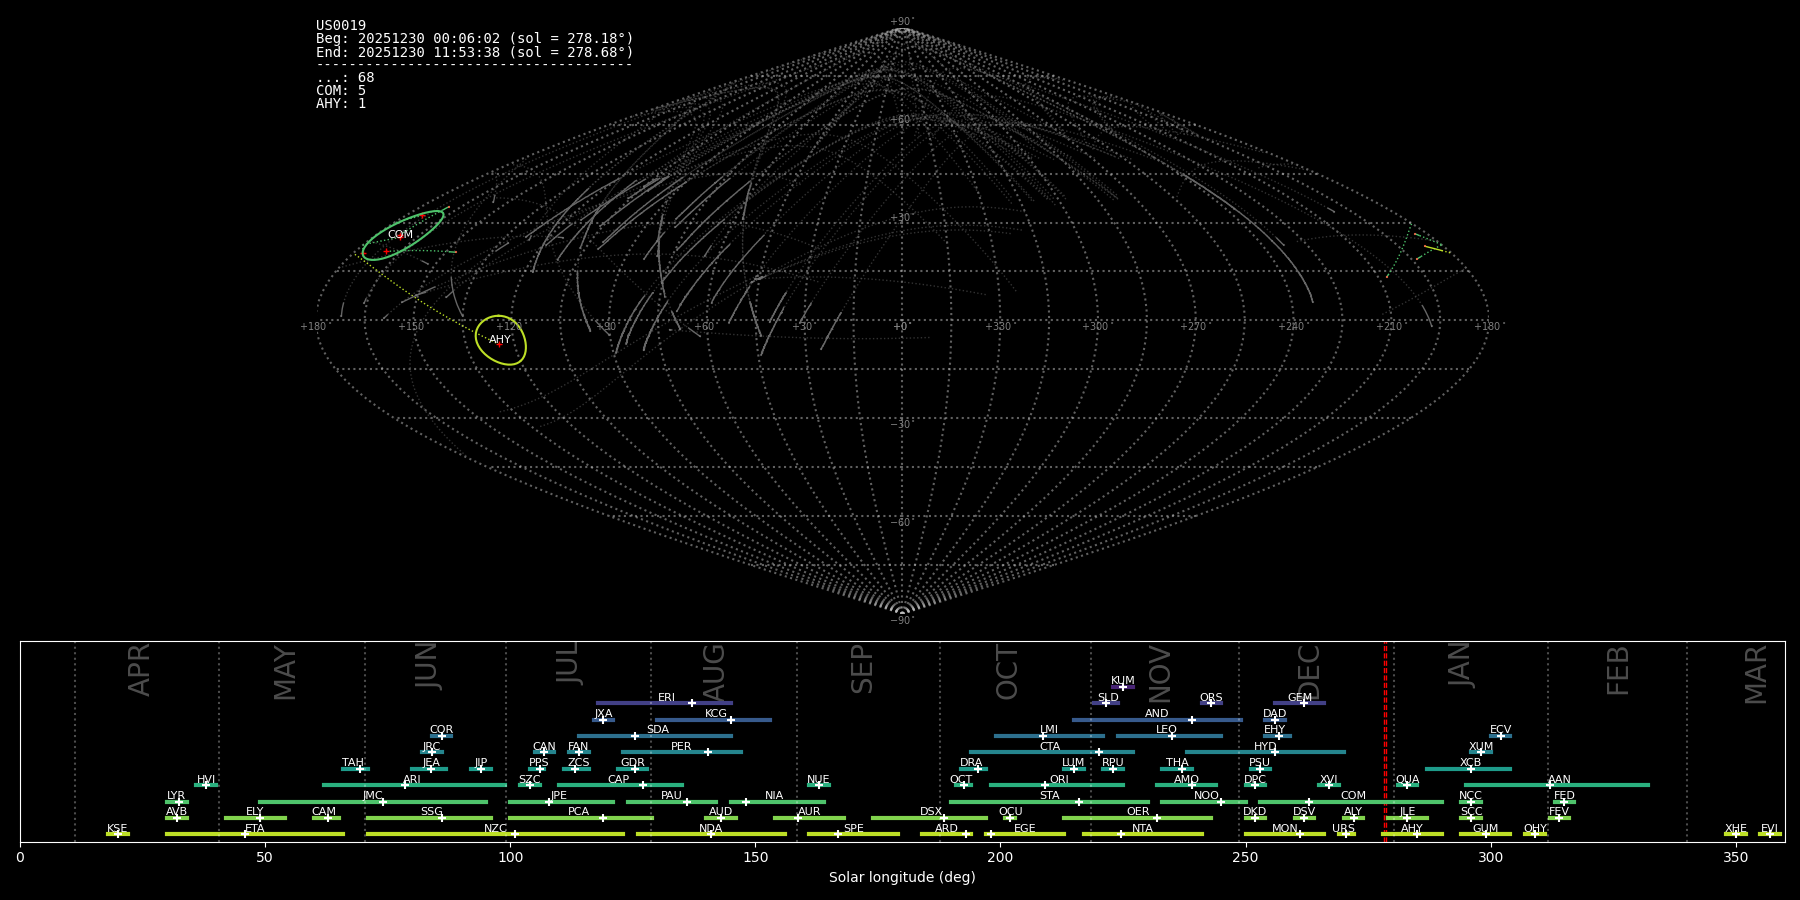Click the station ID text US0019
The height and width of the screenshot is (900, 1800).
(x=341, y=26)
